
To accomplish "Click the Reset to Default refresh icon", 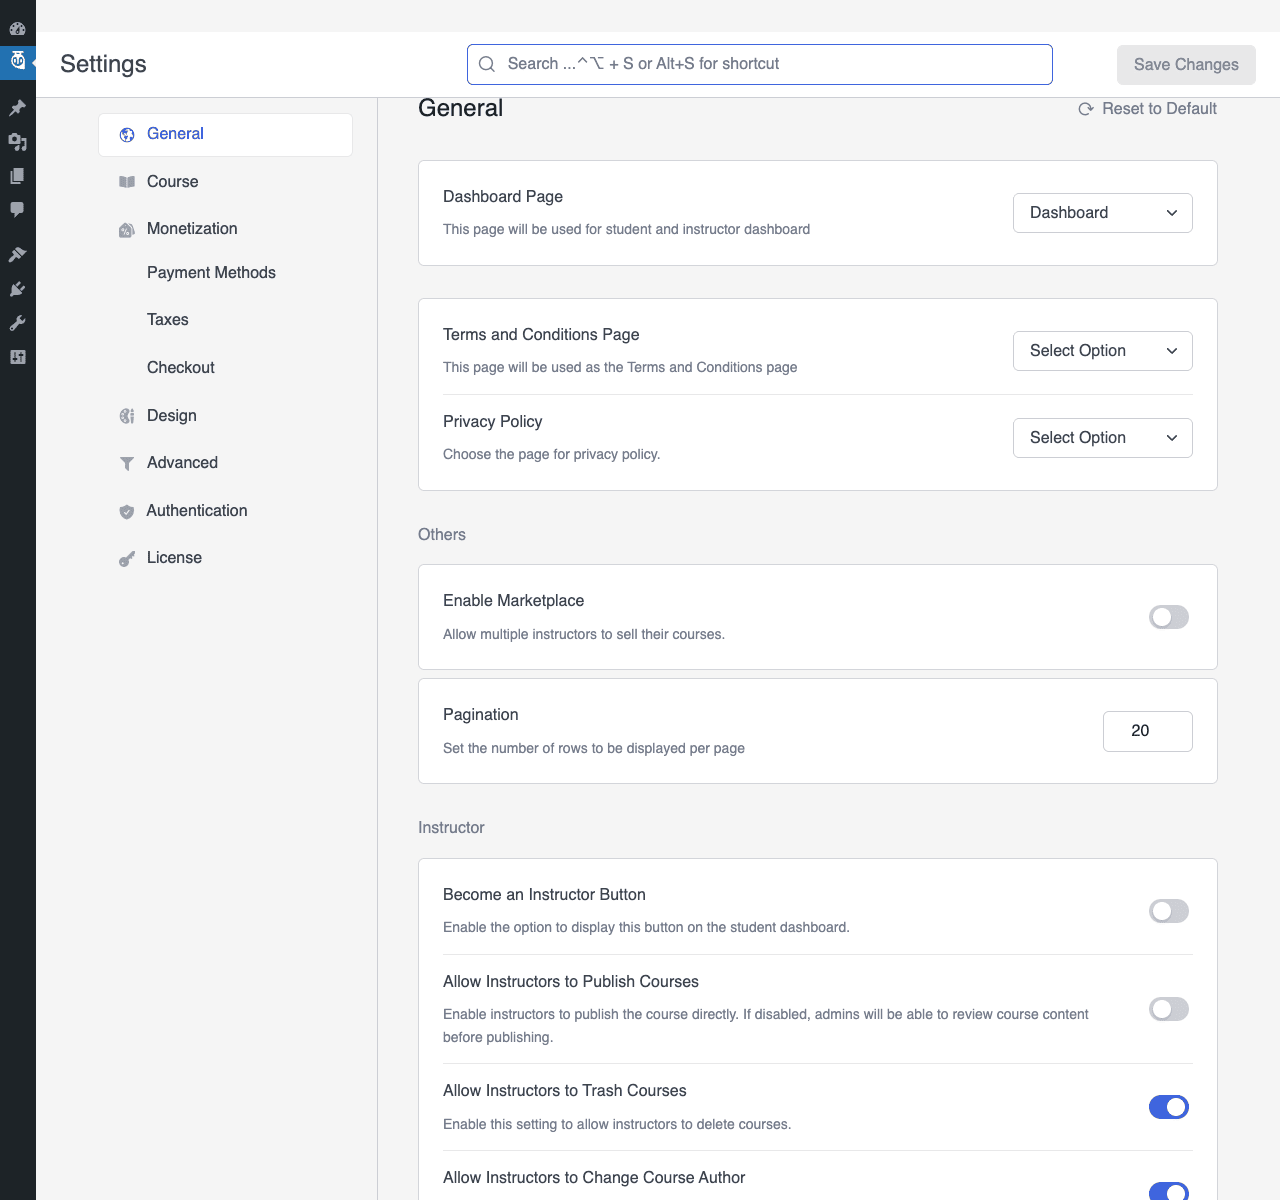I will 1086,109.
